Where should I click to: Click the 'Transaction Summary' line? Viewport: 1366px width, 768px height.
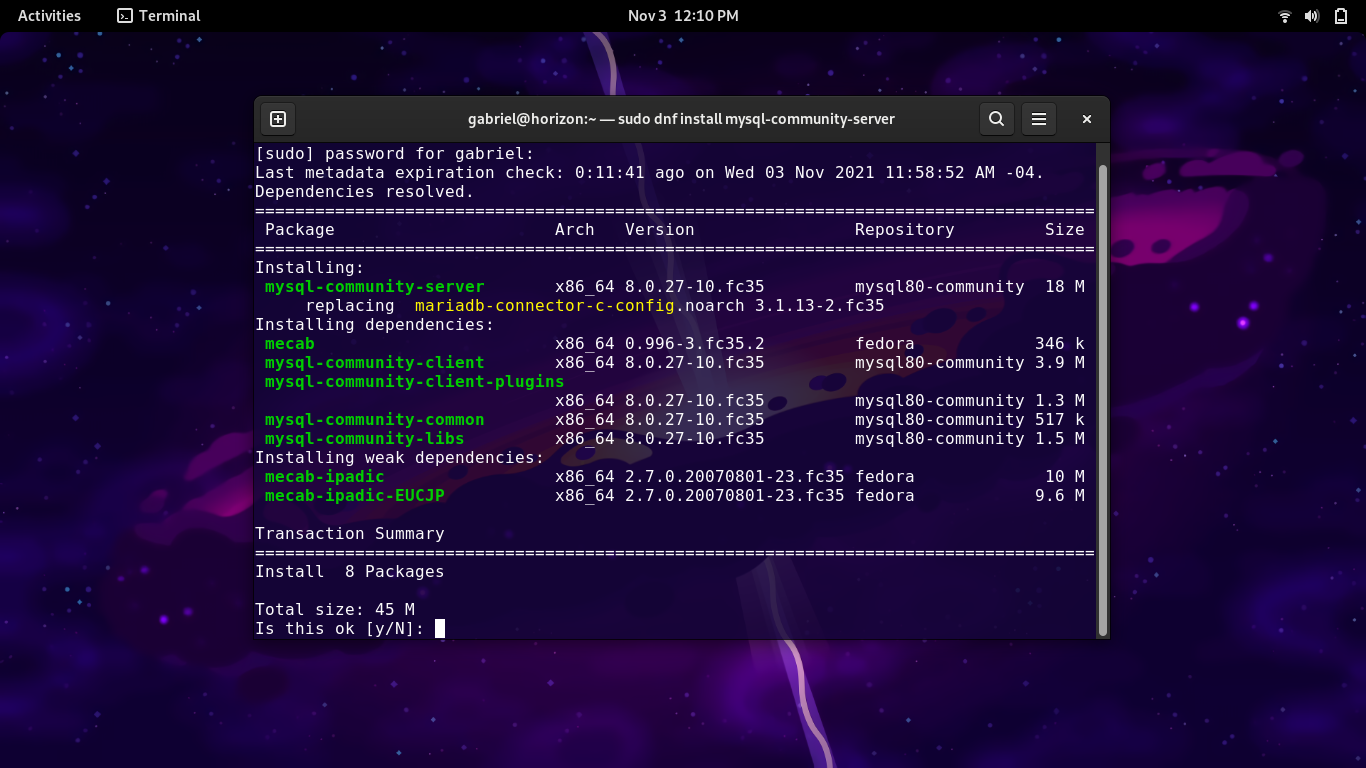(x=349, y=534)
